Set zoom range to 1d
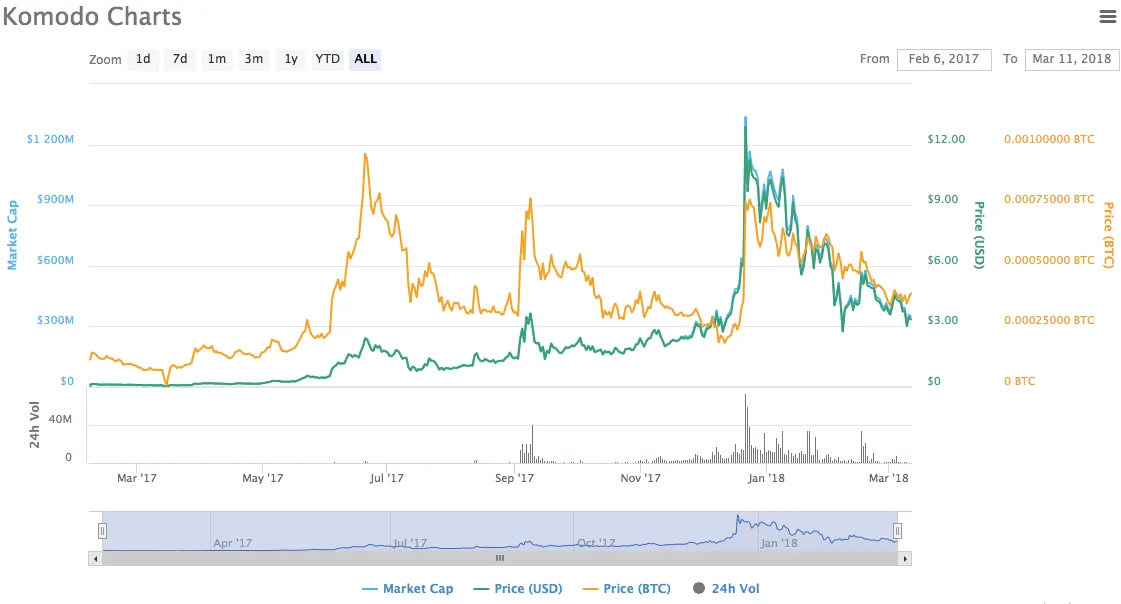1121x604 pixels. click(143, 59)
